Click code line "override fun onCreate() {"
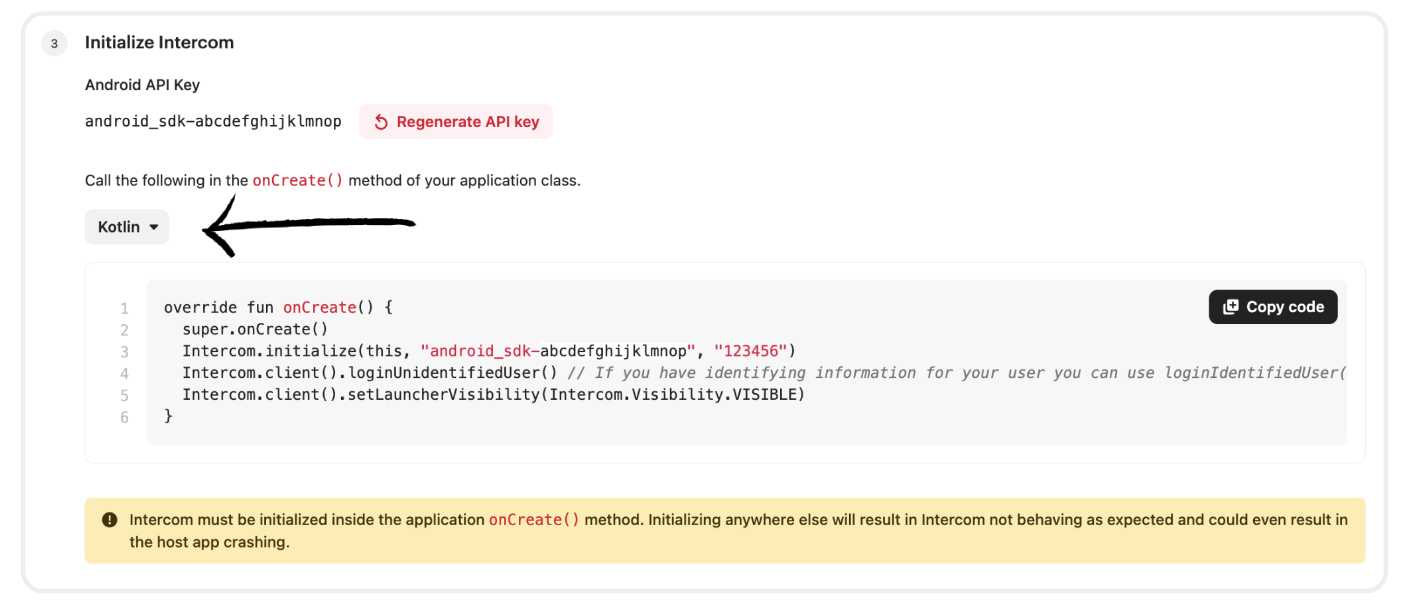This screenshot has height=614, width=1402. [279, 307]
